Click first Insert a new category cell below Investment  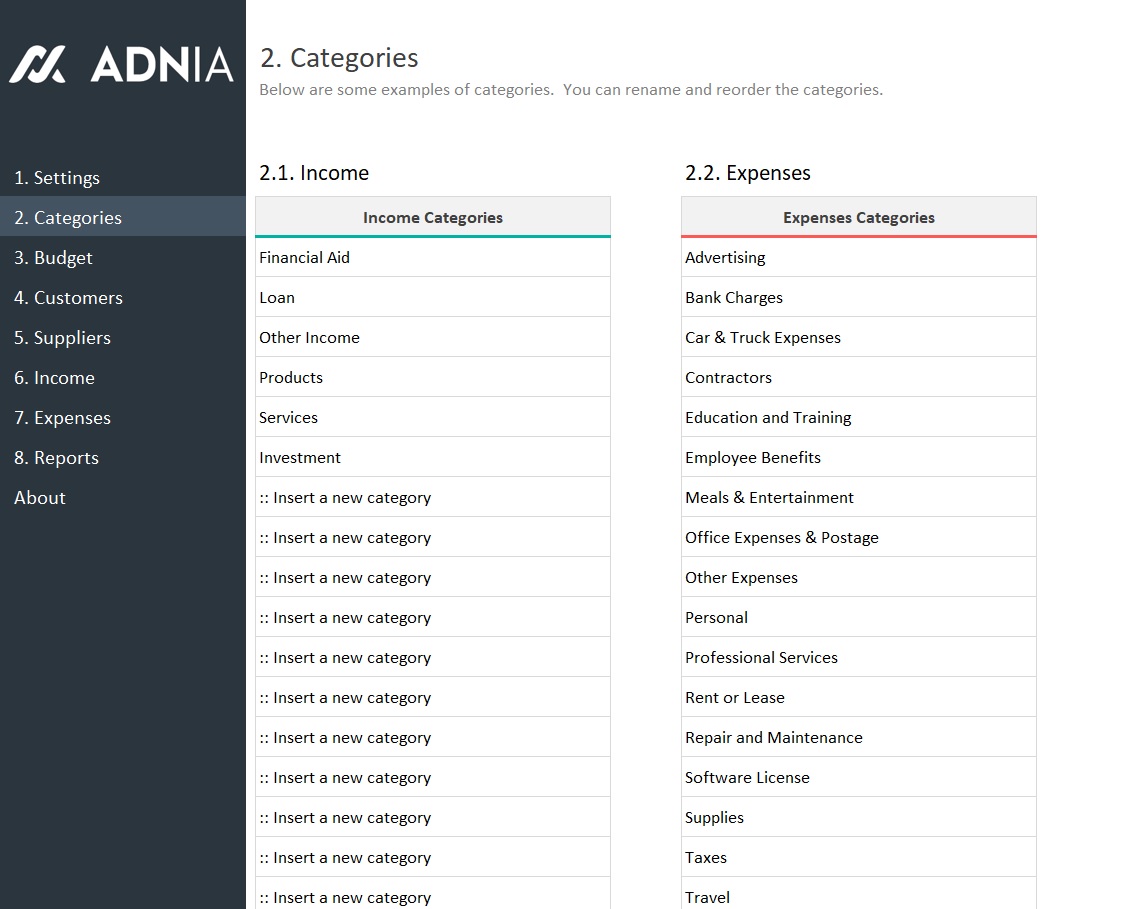[433, 498]
